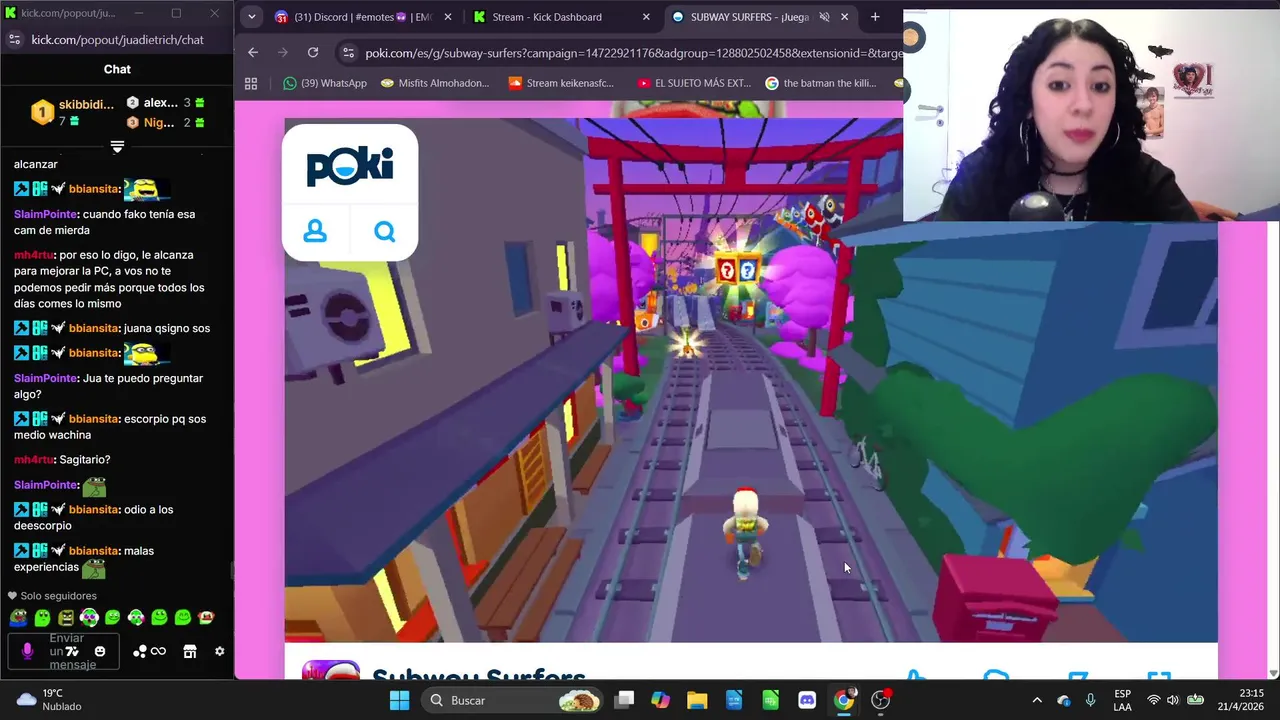Open Discord from taskbar
This screenshot has width=1280, height=720.
pyautogui.click(x=807, y=700)
